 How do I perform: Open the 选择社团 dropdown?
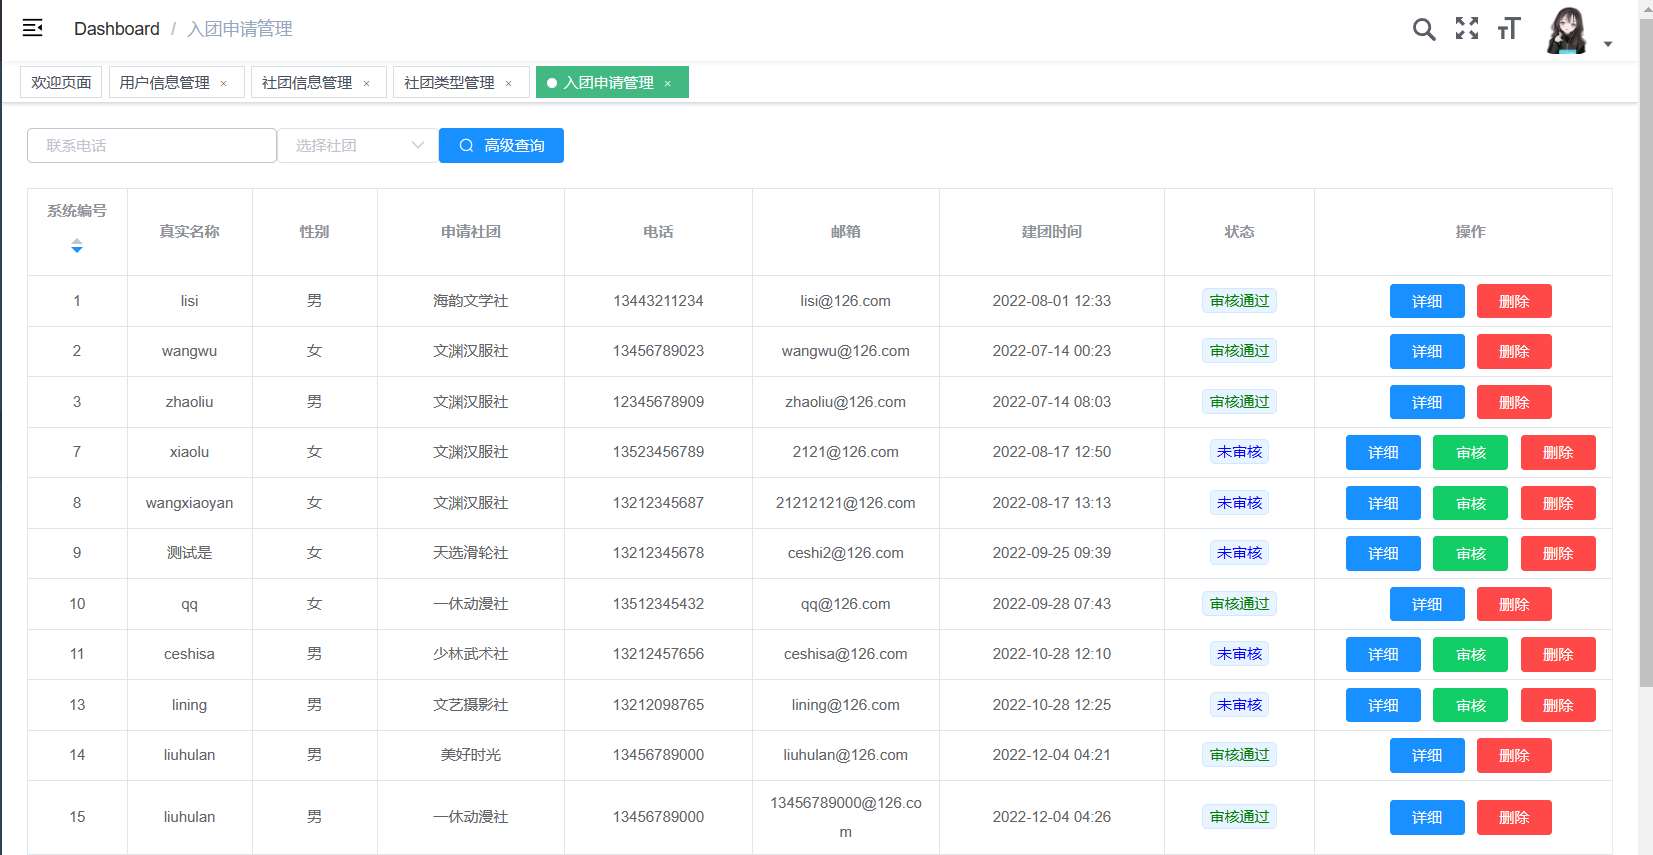point(358,146)
